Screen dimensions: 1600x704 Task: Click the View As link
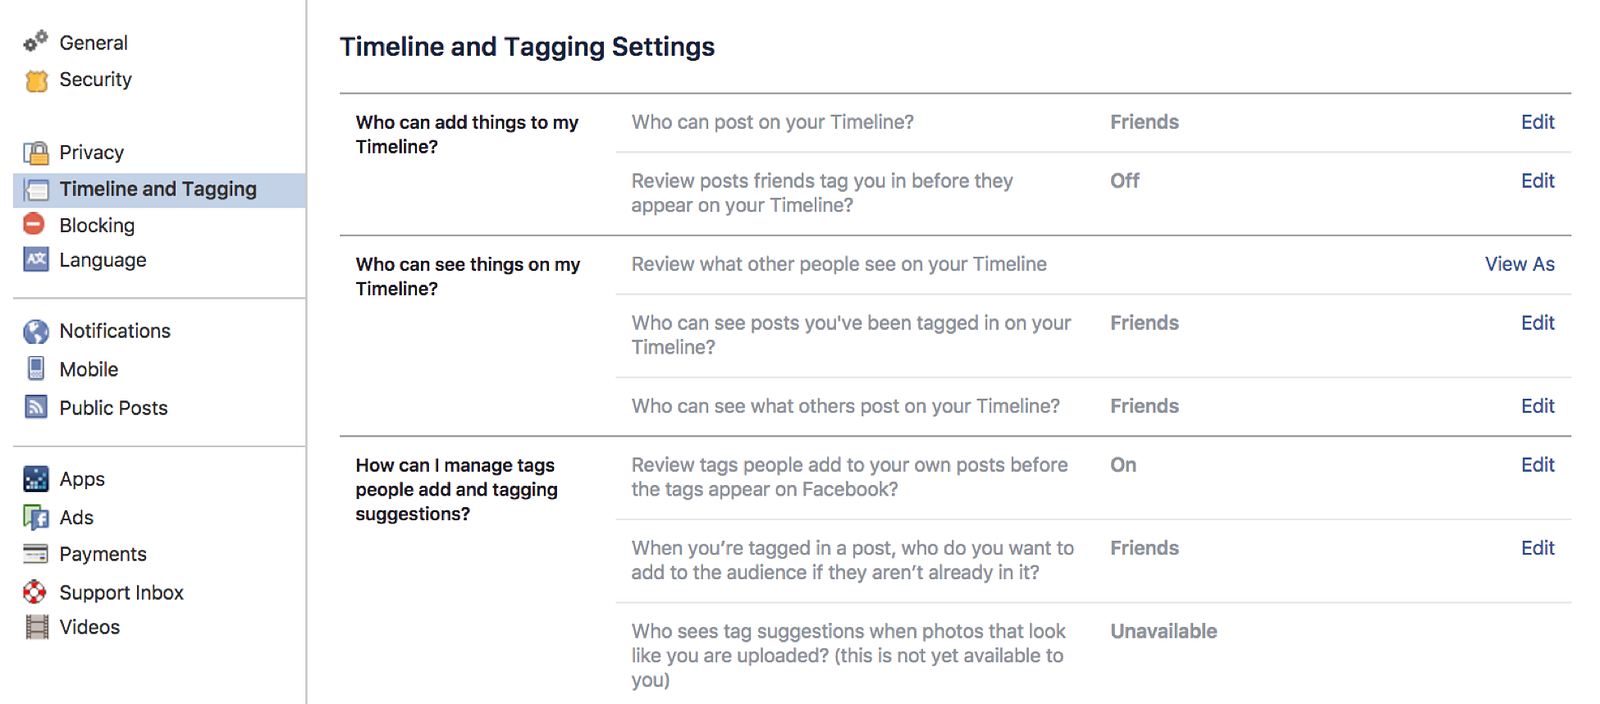(1519, 264)
